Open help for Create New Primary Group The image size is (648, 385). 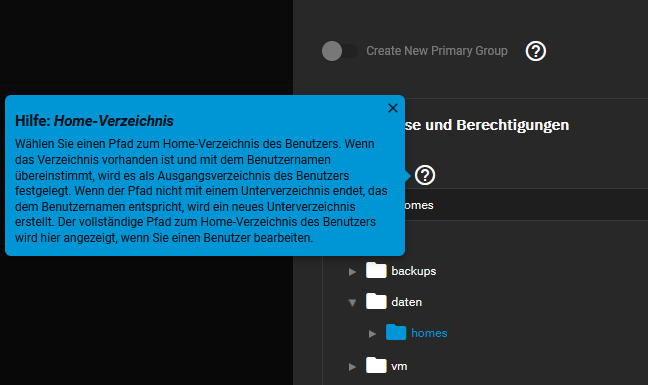[536, 51]
